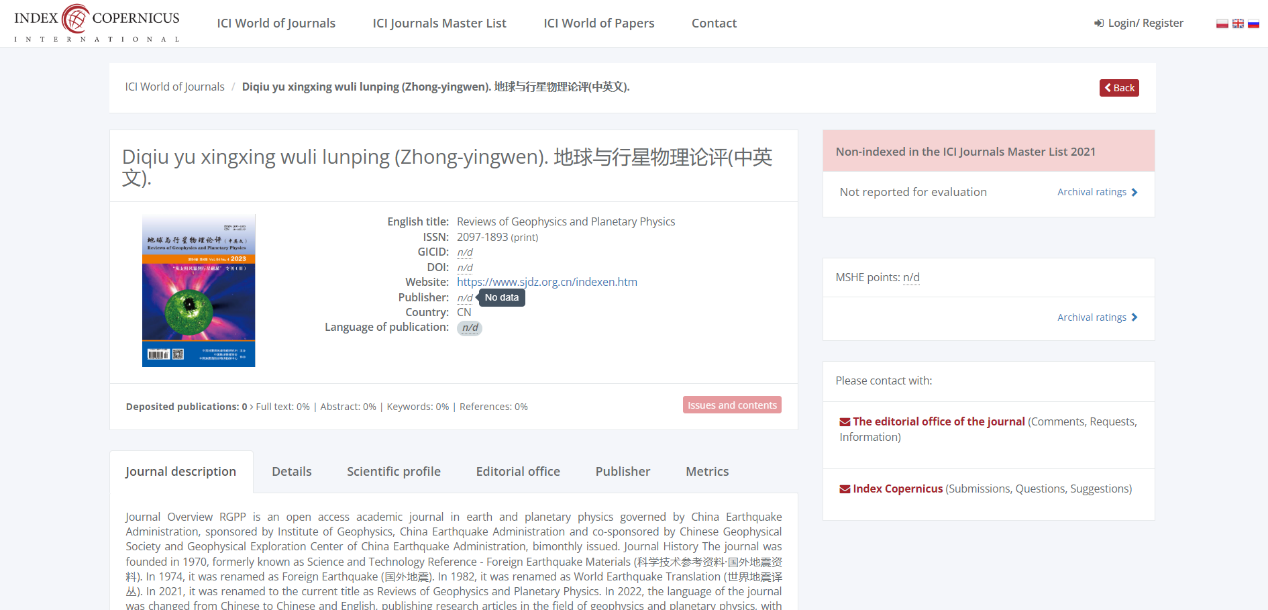This screenshot has height=610, width=1268.
Task: Click Issues and contents button
Action: pyautogui.click(x=732, y=405)
